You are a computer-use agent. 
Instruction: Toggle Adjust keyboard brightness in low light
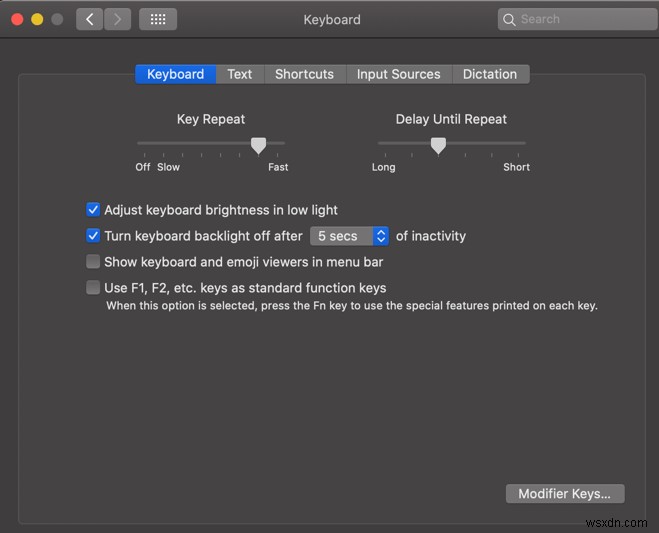point(93,210)
